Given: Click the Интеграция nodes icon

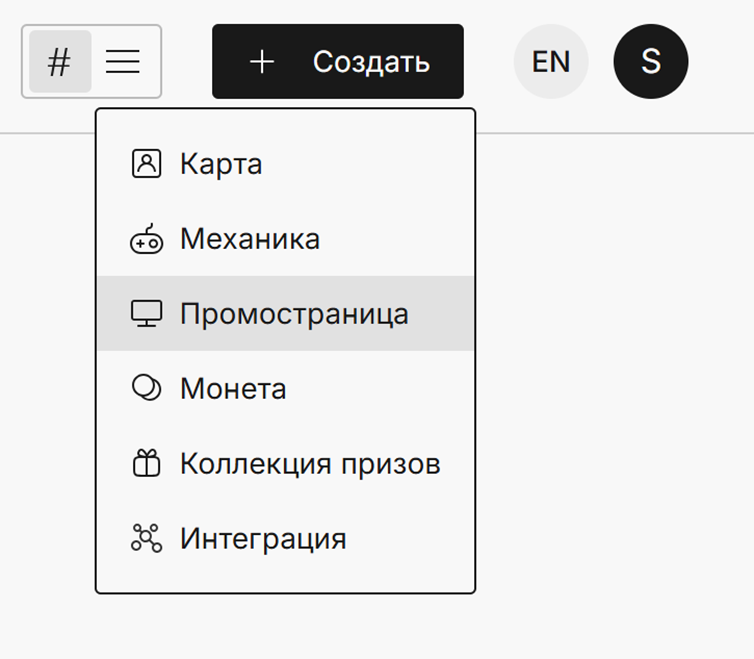Looking at the screenshot, I should coord(146,538).
